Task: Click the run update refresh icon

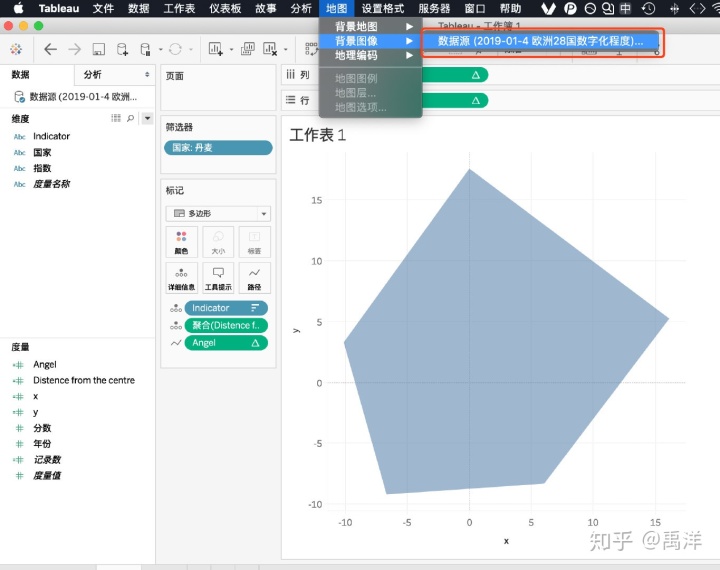Action: pos(175,49)
